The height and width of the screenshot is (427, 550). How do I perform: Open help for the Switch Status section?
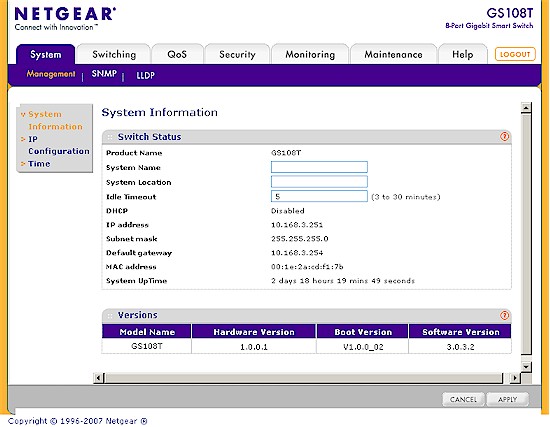click(x=504, y=136)
